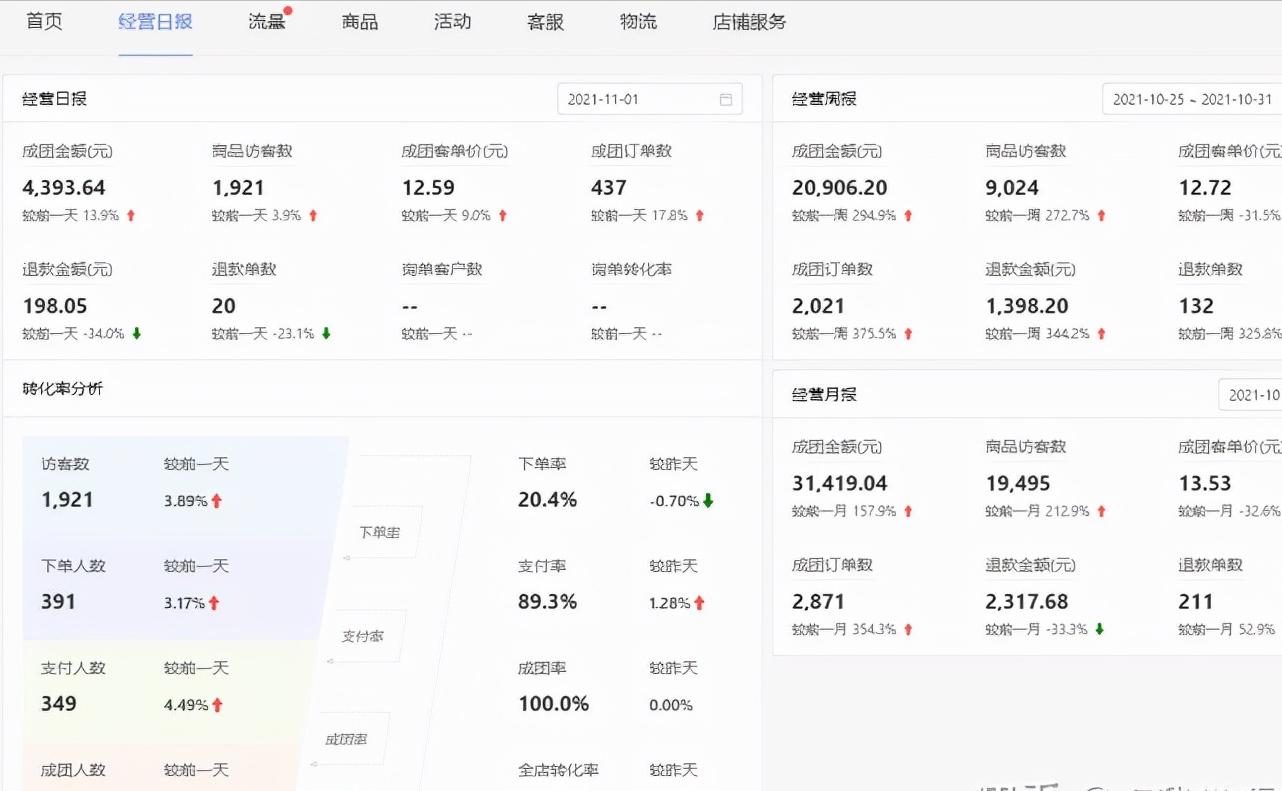Click the up arrow next to 375.5%
Image resolution: width=1282 pixels, height=791 pixels.
(x=908, y=333)
